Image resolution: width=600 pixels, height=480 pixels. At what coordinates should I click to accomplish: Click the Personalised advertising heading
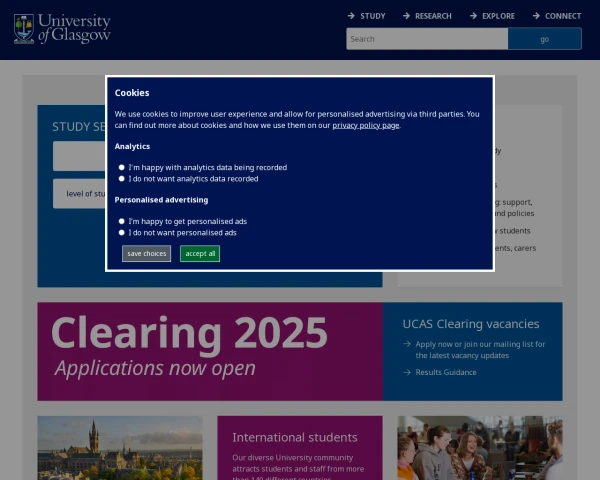click(161, 200)
